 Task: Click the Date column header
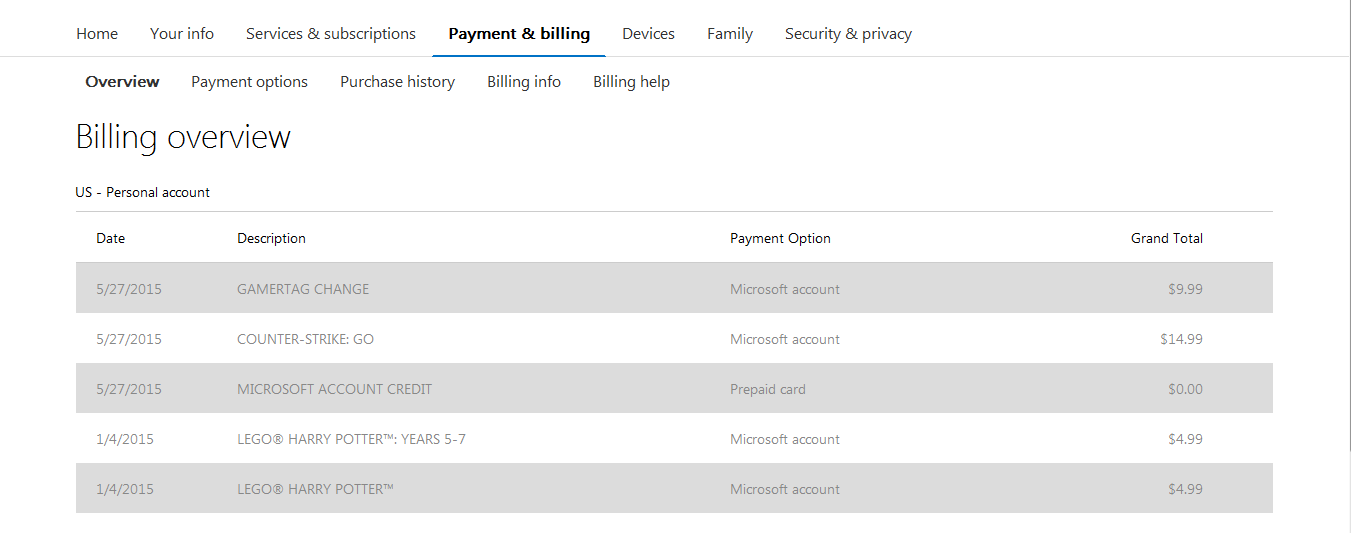coord(111,238)
